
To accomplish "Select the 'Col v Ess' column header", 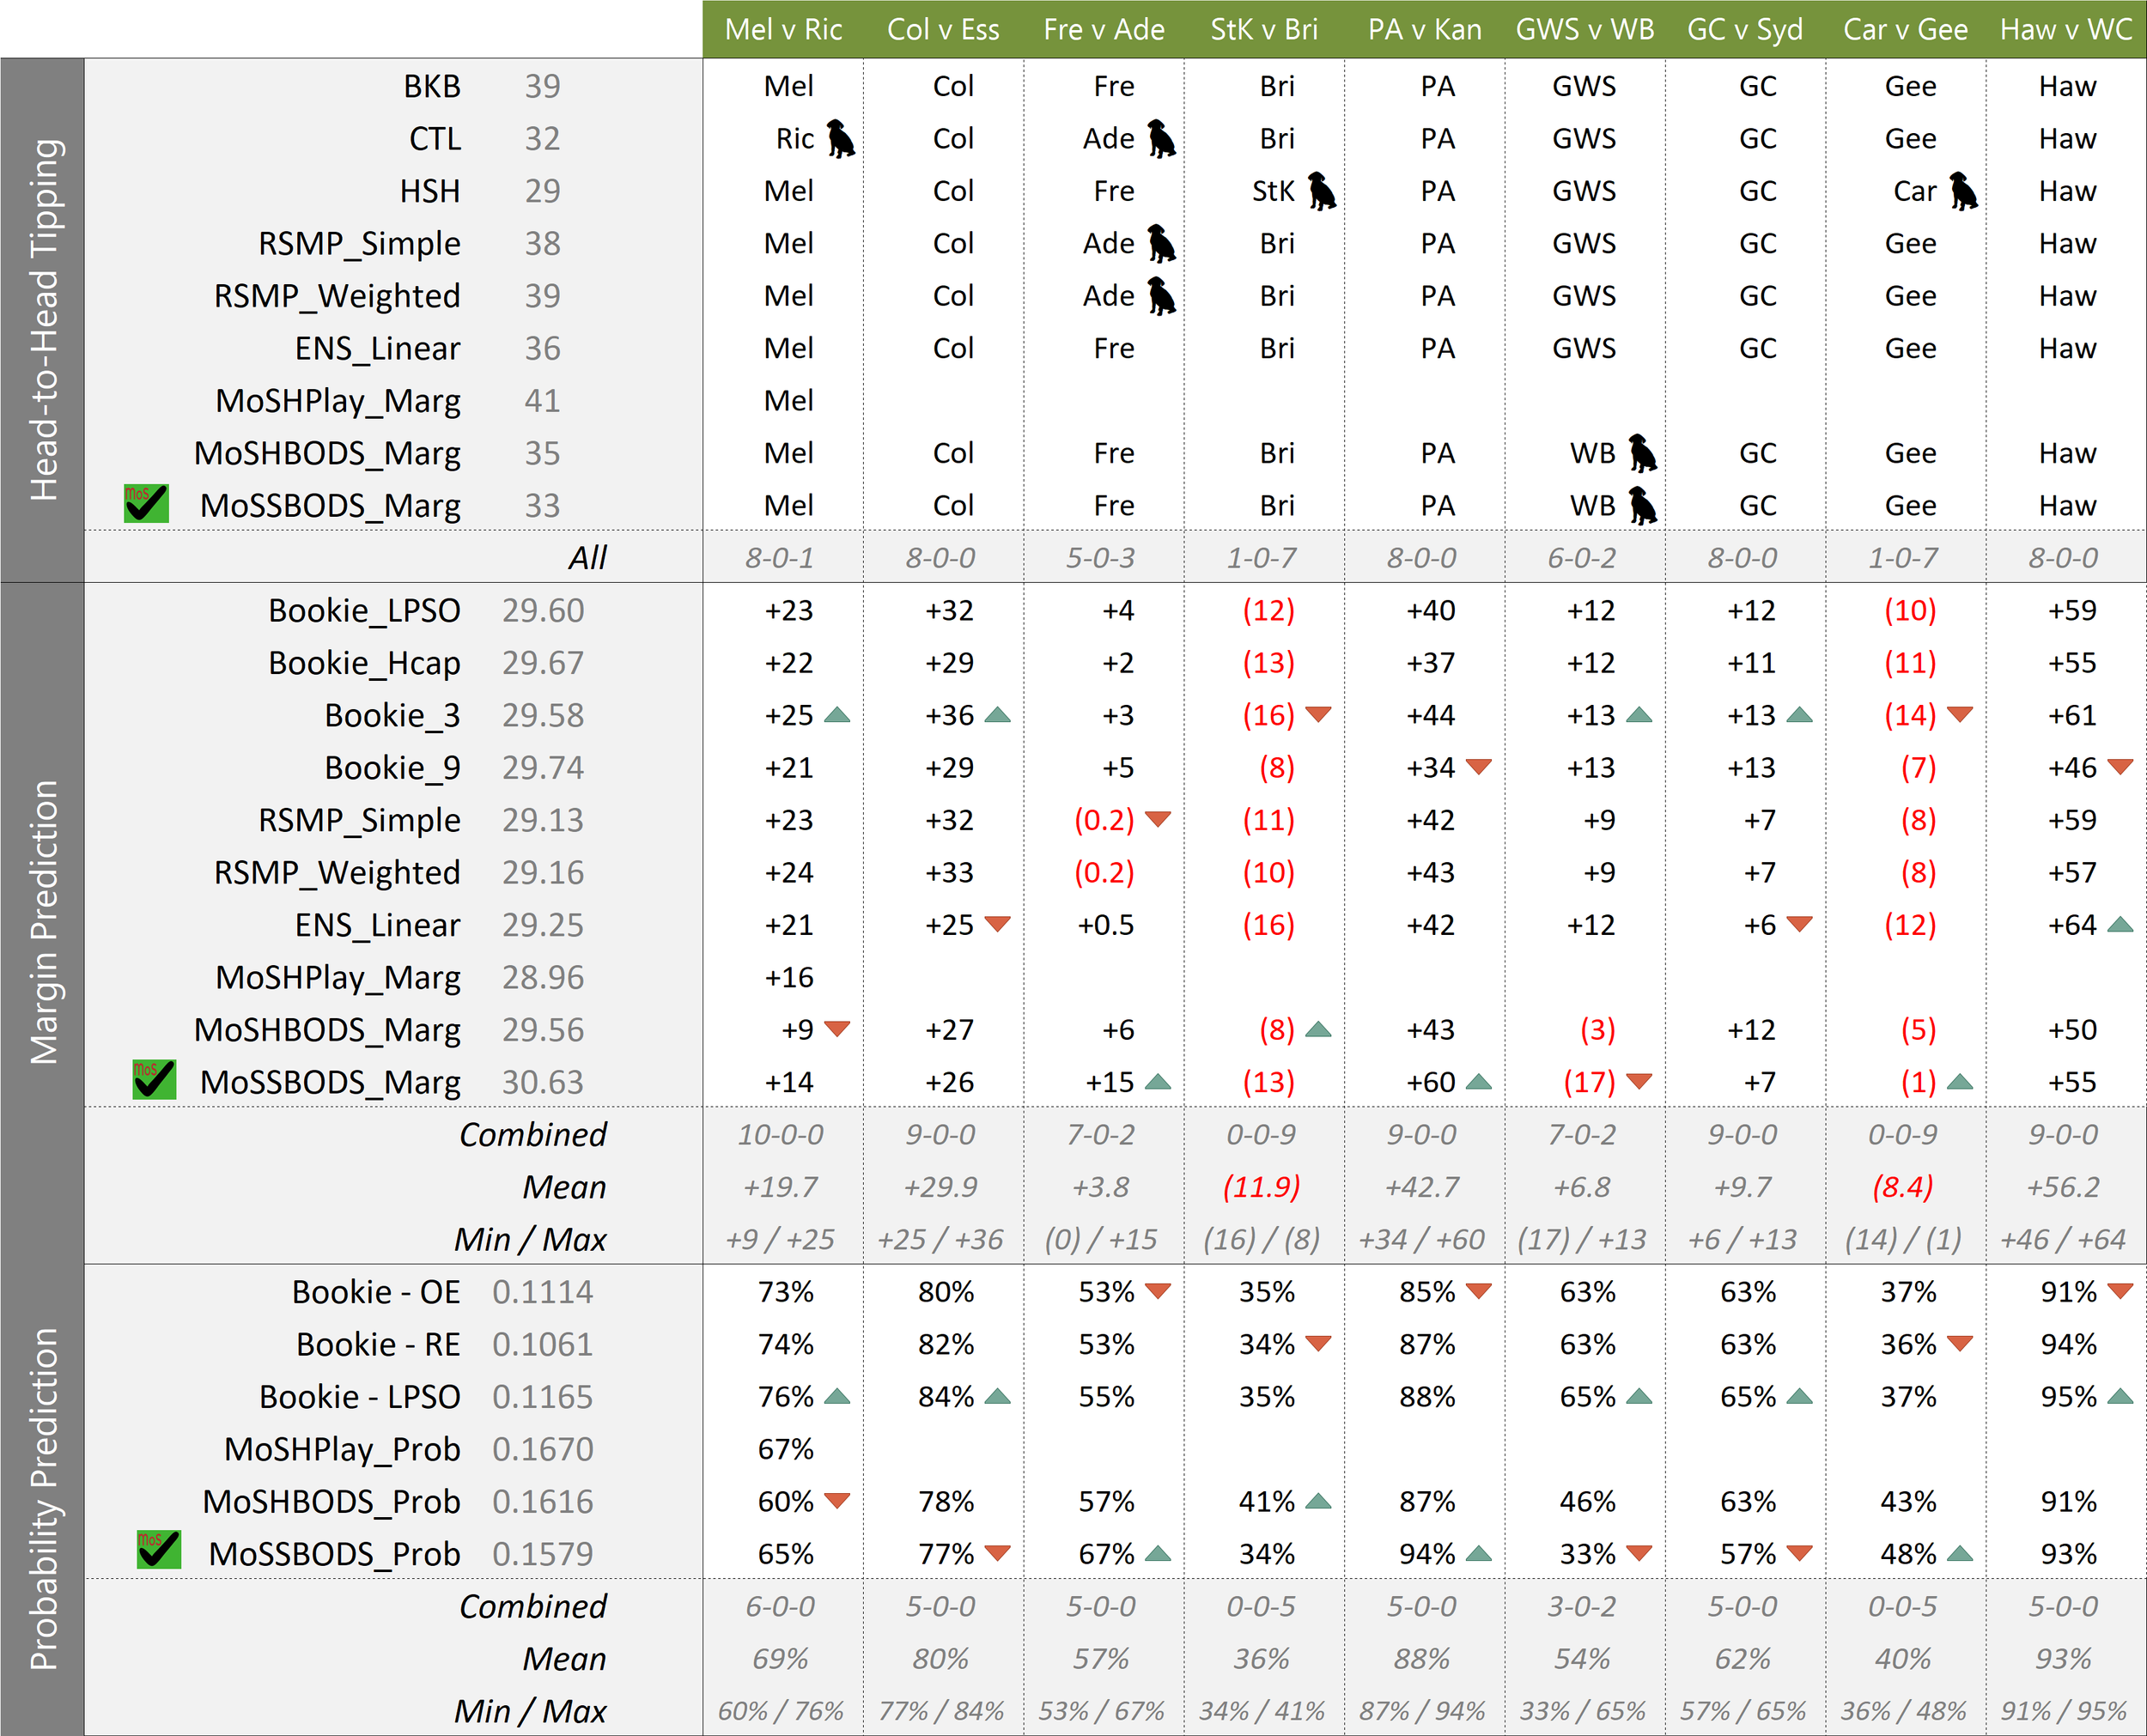I will tap(944, 30).
